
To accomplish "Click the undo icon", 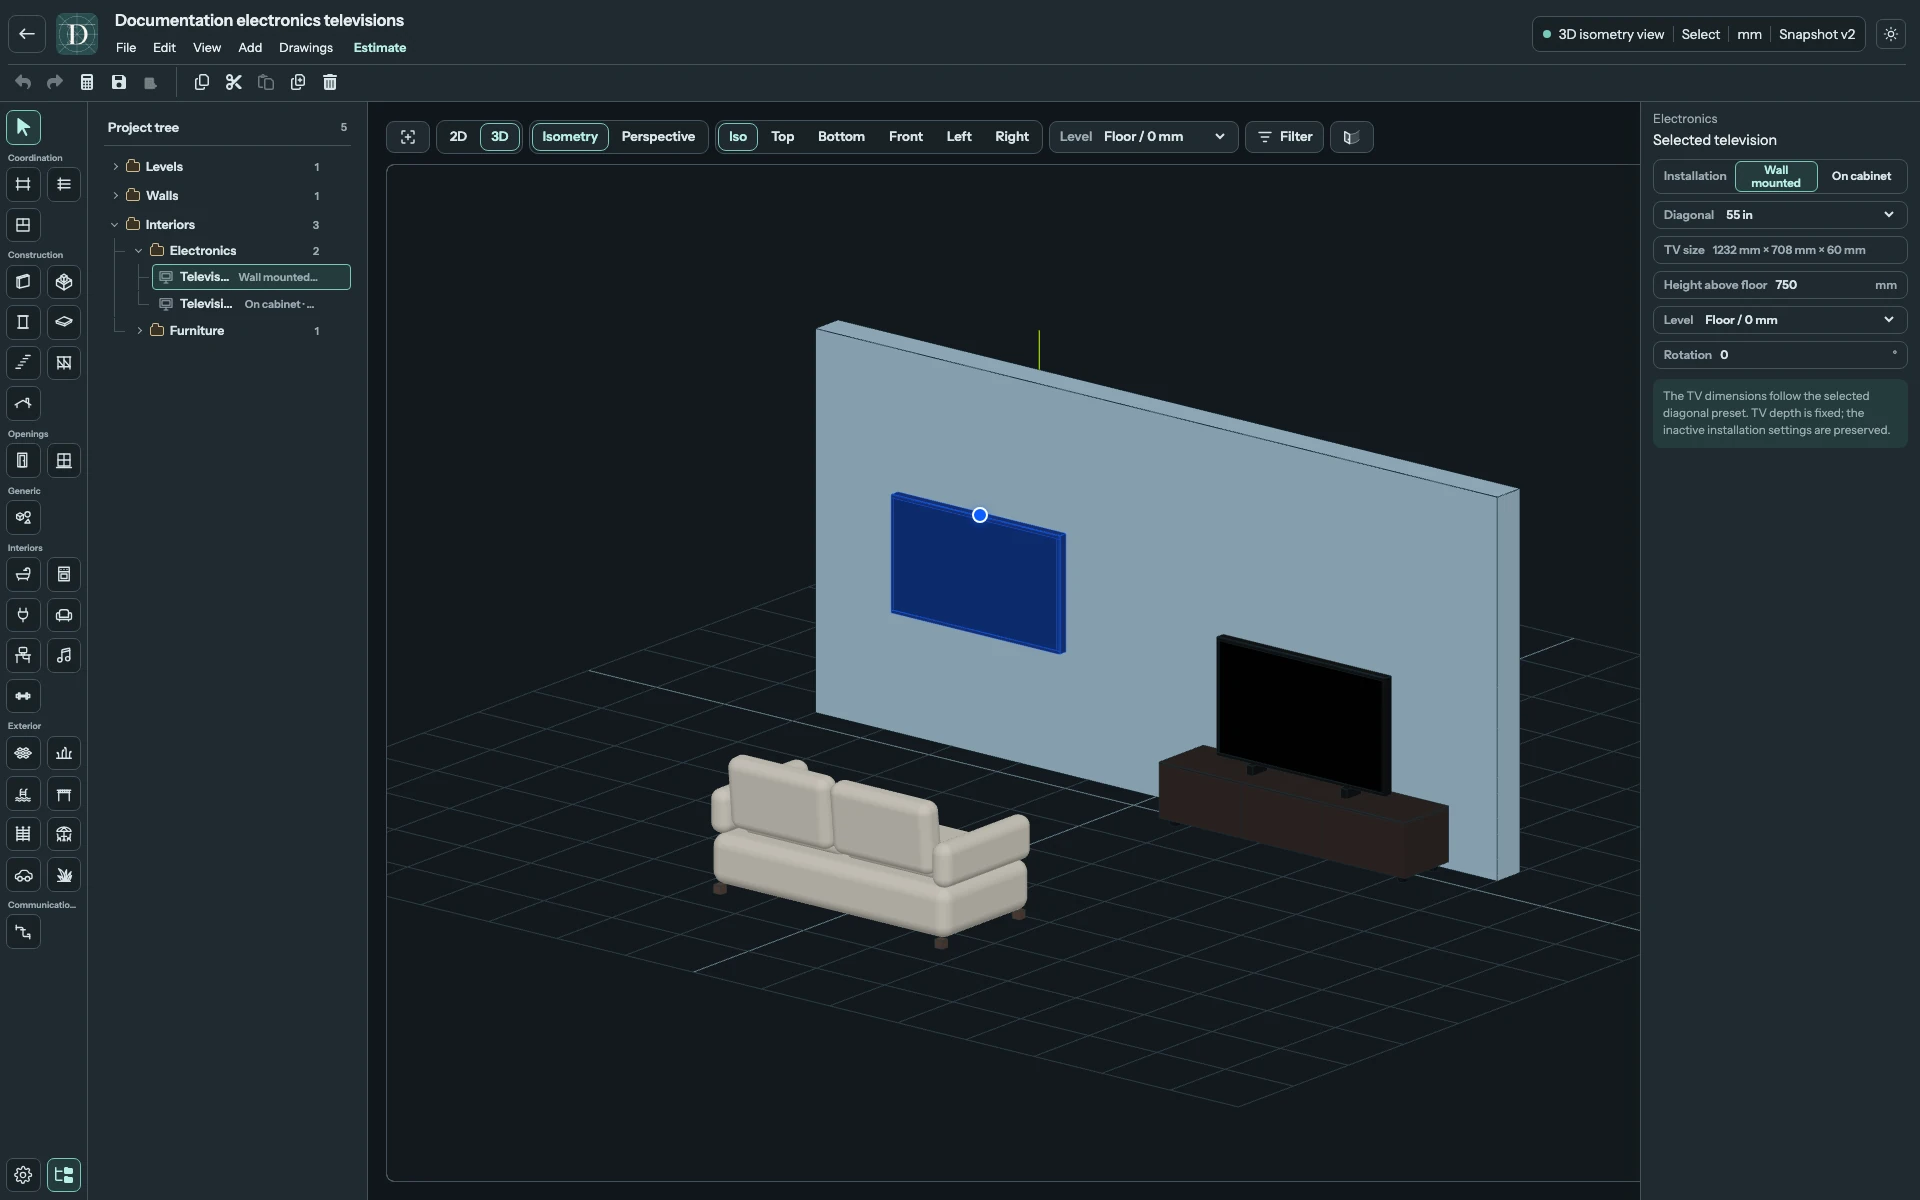I will click(23, 82).
